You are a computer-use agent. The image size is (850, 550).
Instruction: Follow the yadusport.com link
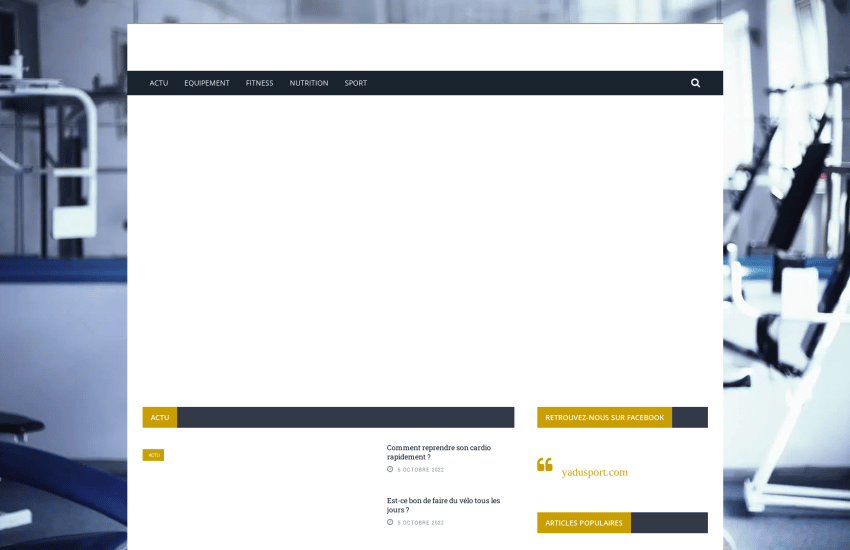pos(594,472)
